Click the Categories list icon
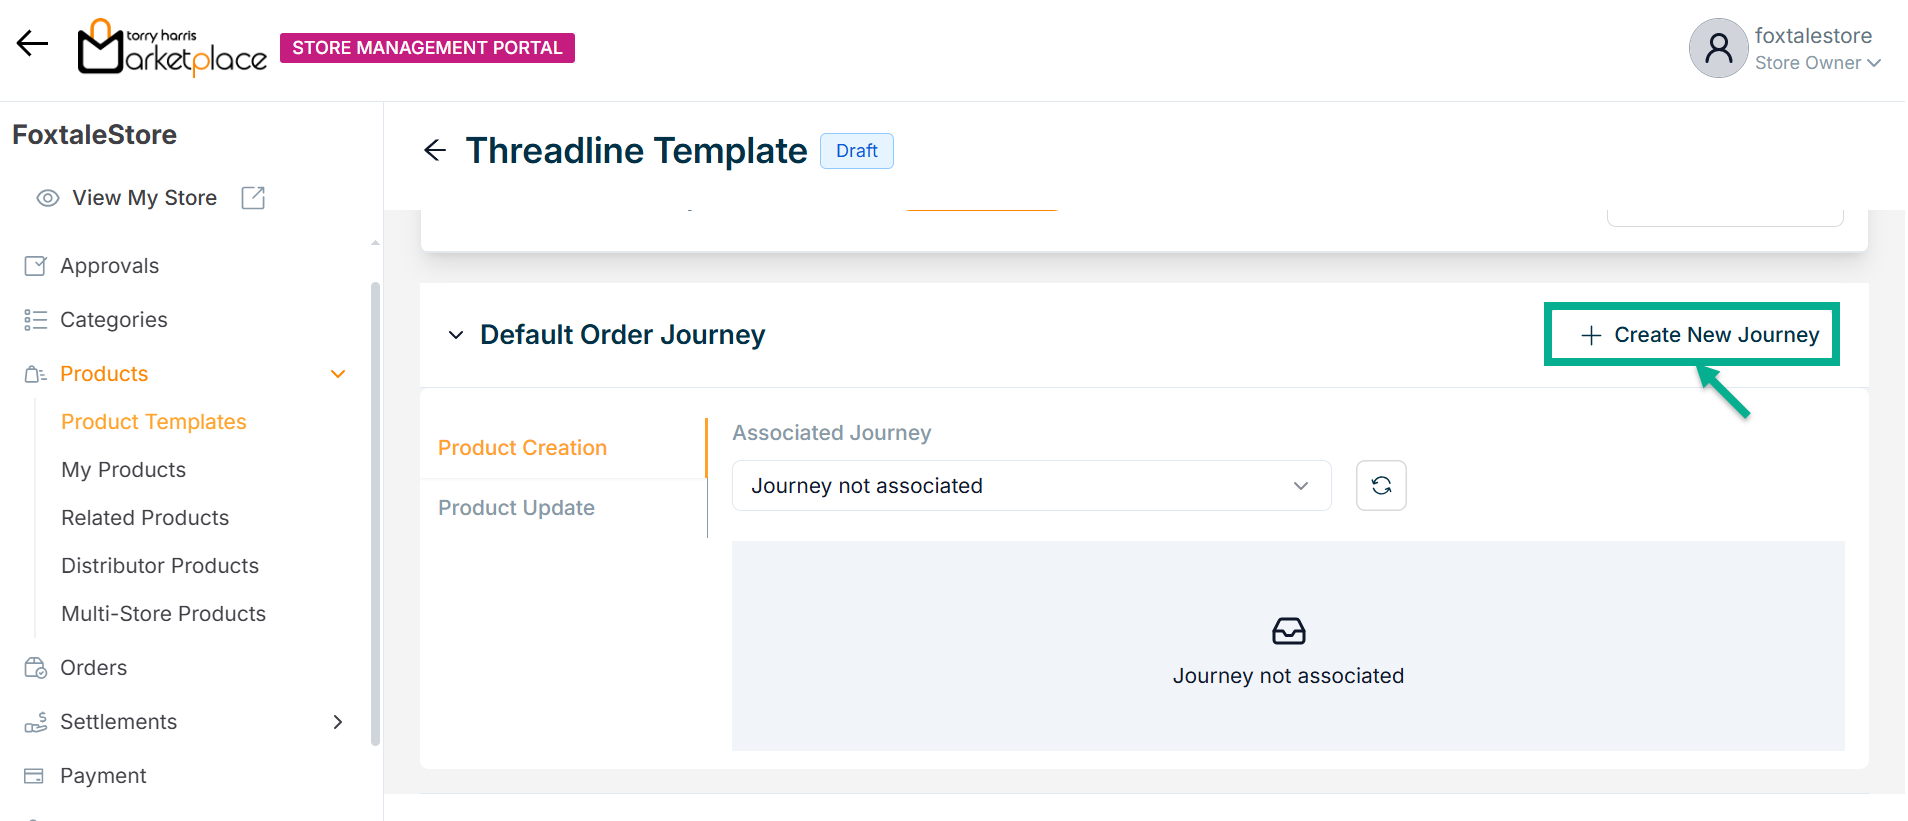Image resolution: width=1908 pixels, height=821 pixels. (x=35, y=320)
